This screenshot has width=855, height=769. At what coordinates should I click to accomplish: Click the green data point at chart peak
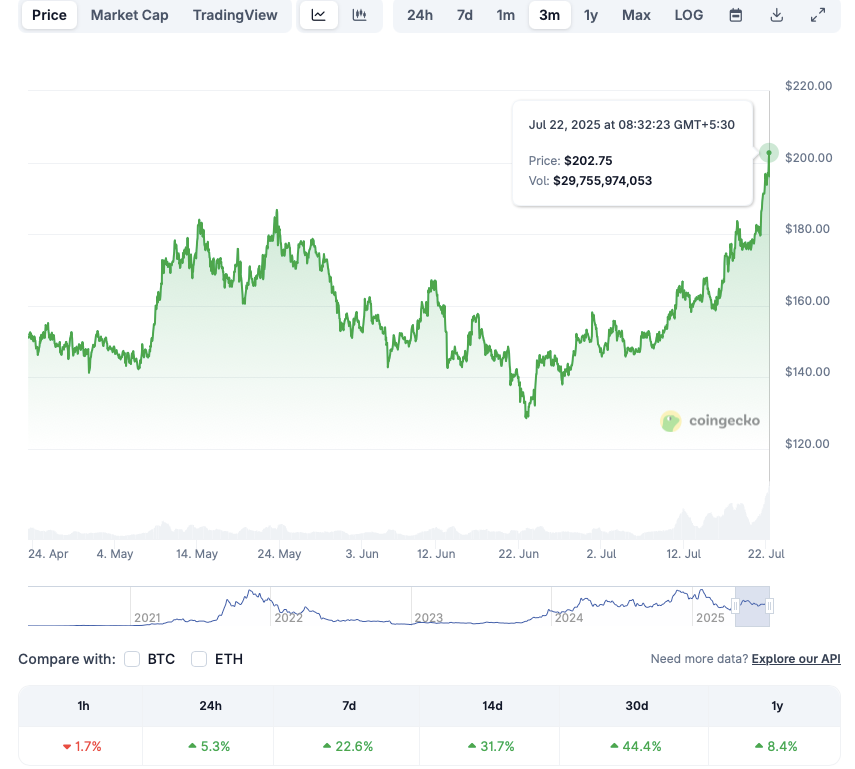coord(769,153)
